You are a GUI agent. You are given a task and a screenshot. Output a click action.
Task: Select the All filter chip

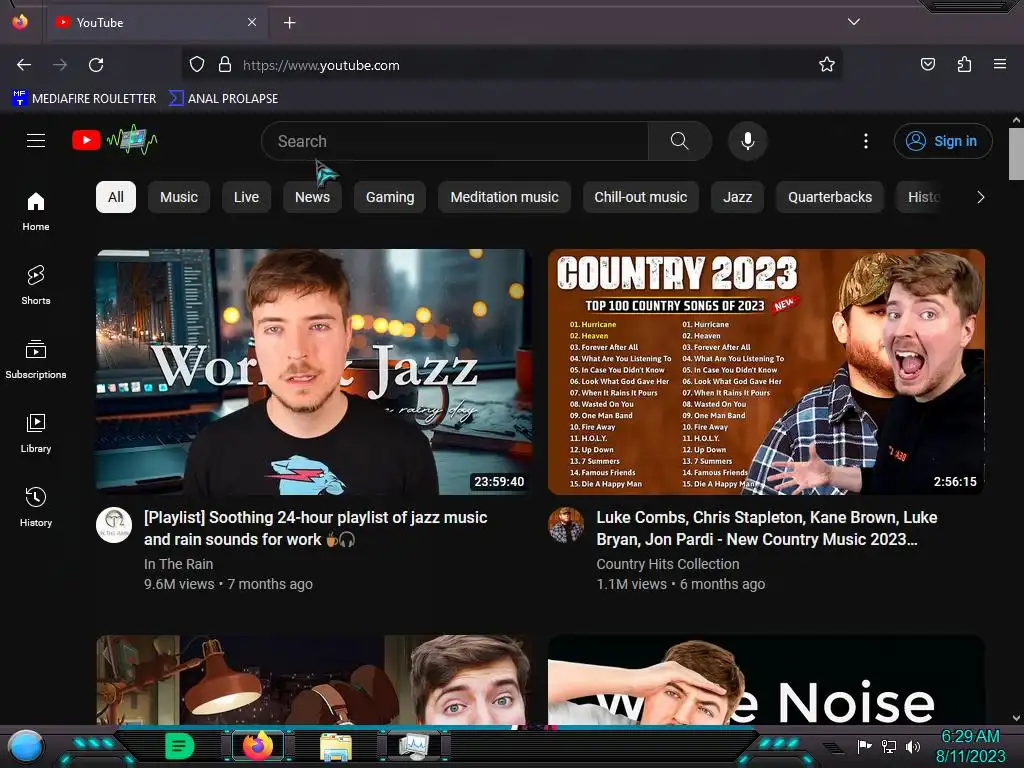pyautogui.click(x=116, y=197)
